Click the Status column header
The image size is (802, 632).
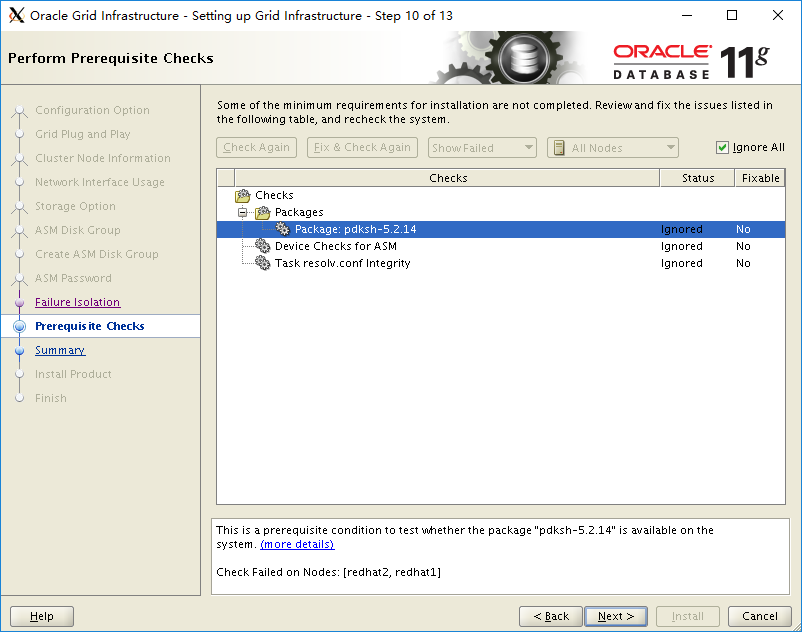[x=698, y=178]
